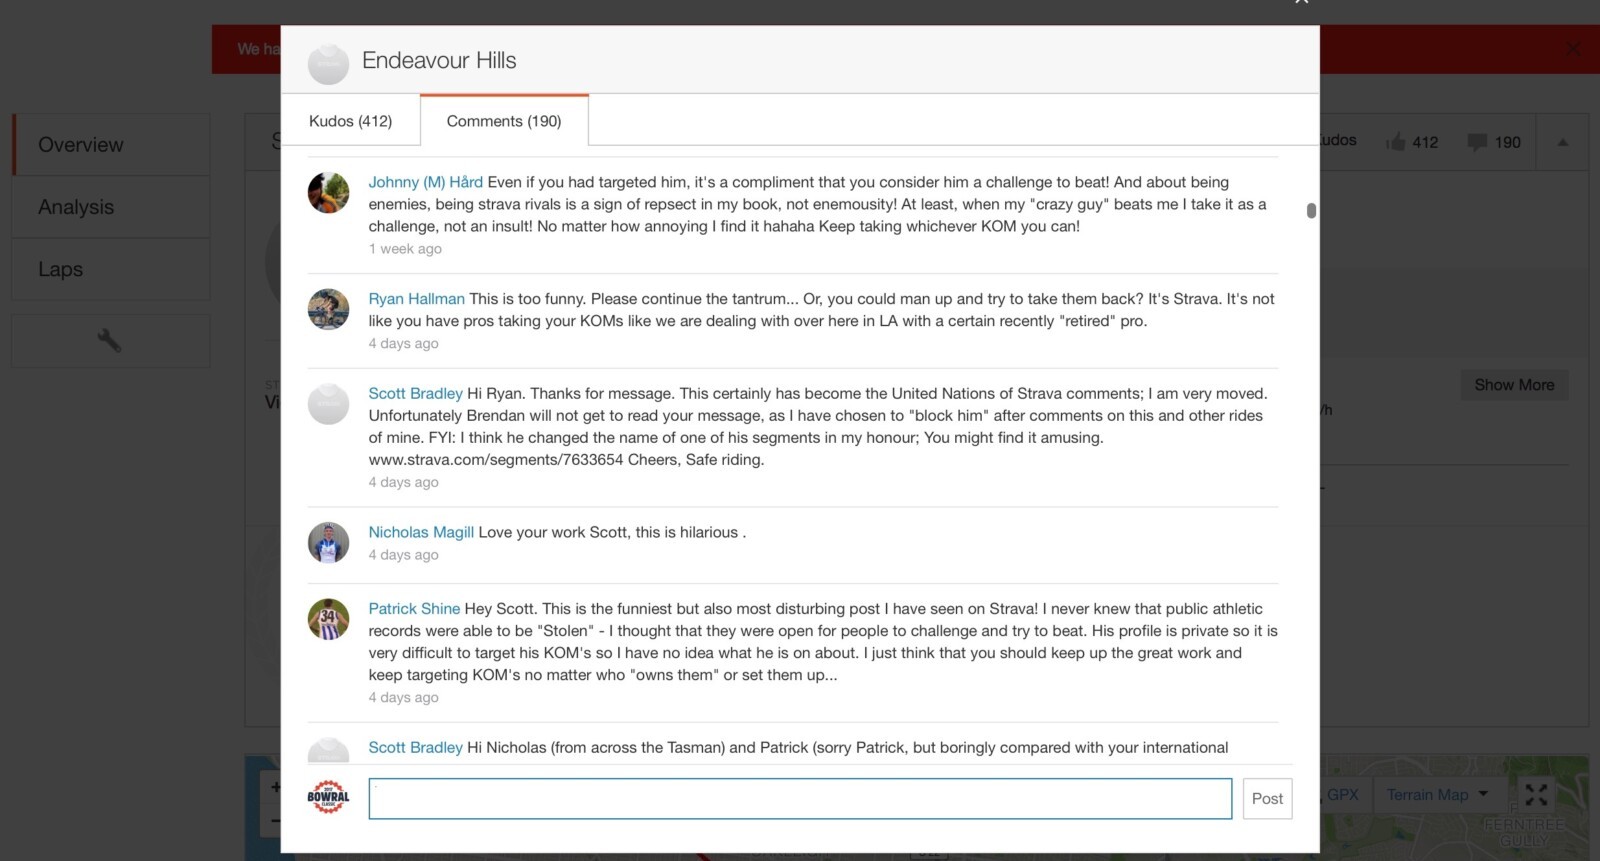This screenshot has height=861, width=1600.
Task: Click the fullscreen map icon
Action: [1537, 795]
